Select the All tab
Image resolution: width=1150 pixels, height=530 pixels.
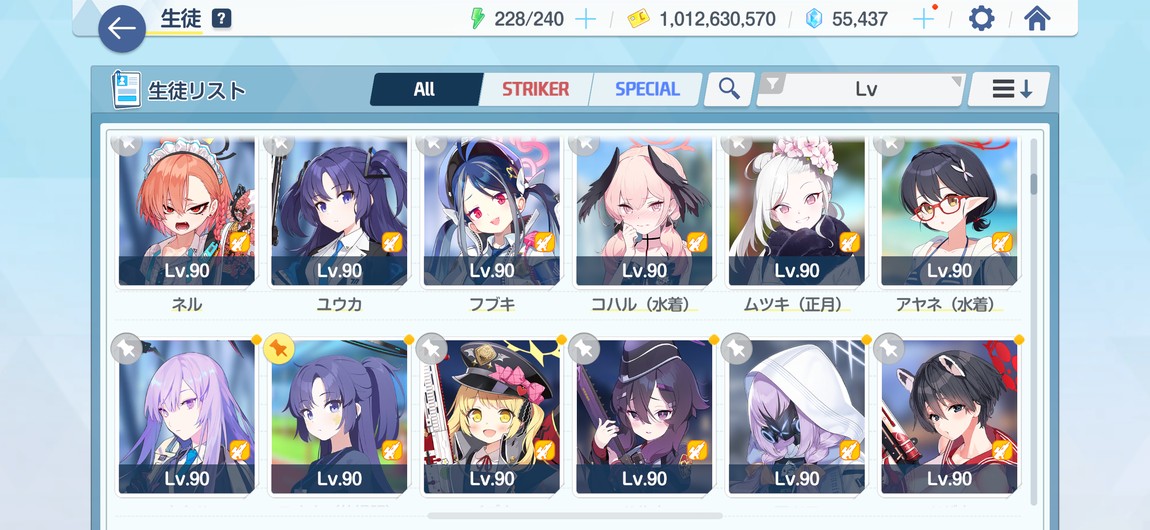424,89
